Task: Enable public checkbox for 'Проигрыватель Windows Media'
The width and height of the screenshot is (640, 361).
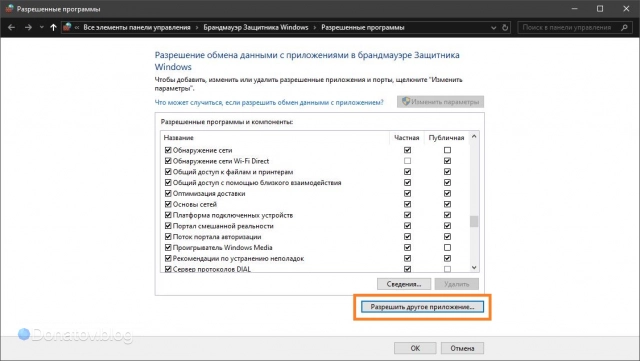Action: [x=447, y=247]
